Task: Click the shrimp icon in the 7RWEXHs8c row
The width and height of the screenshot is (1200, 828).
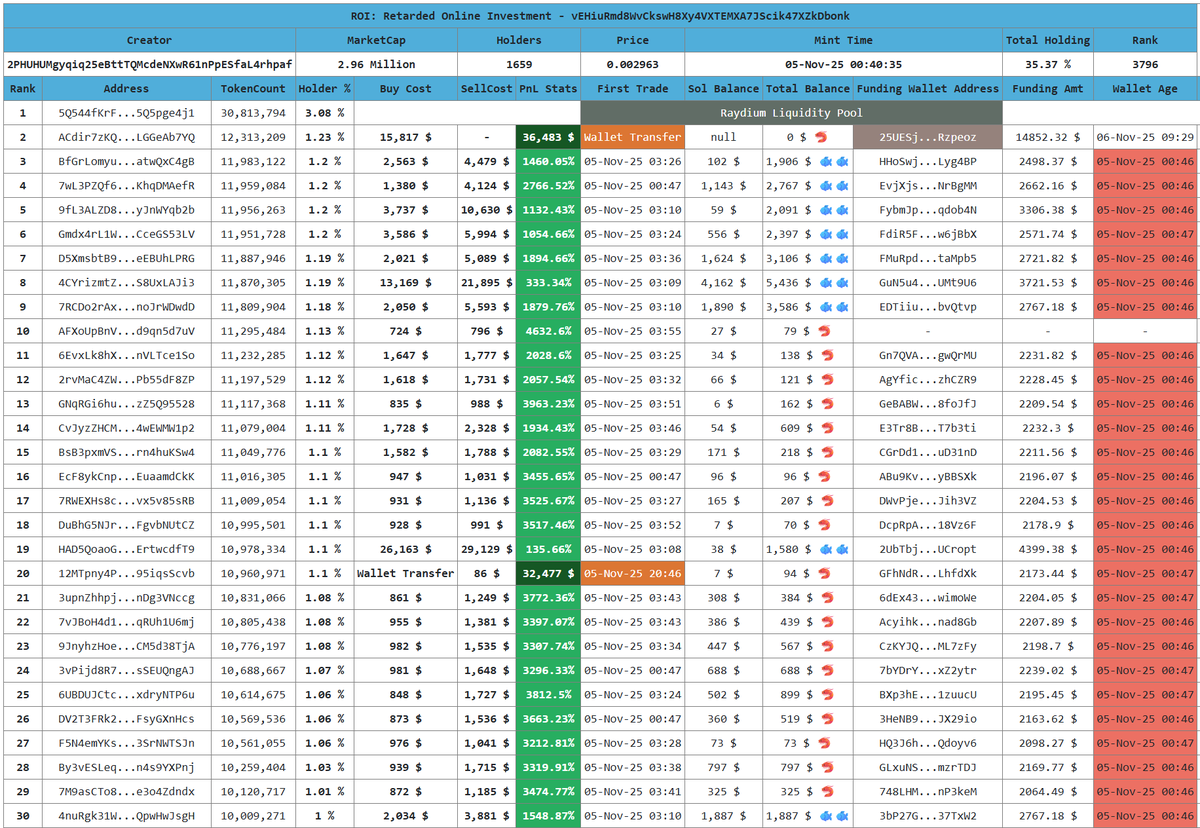Action: click(827, 501)
